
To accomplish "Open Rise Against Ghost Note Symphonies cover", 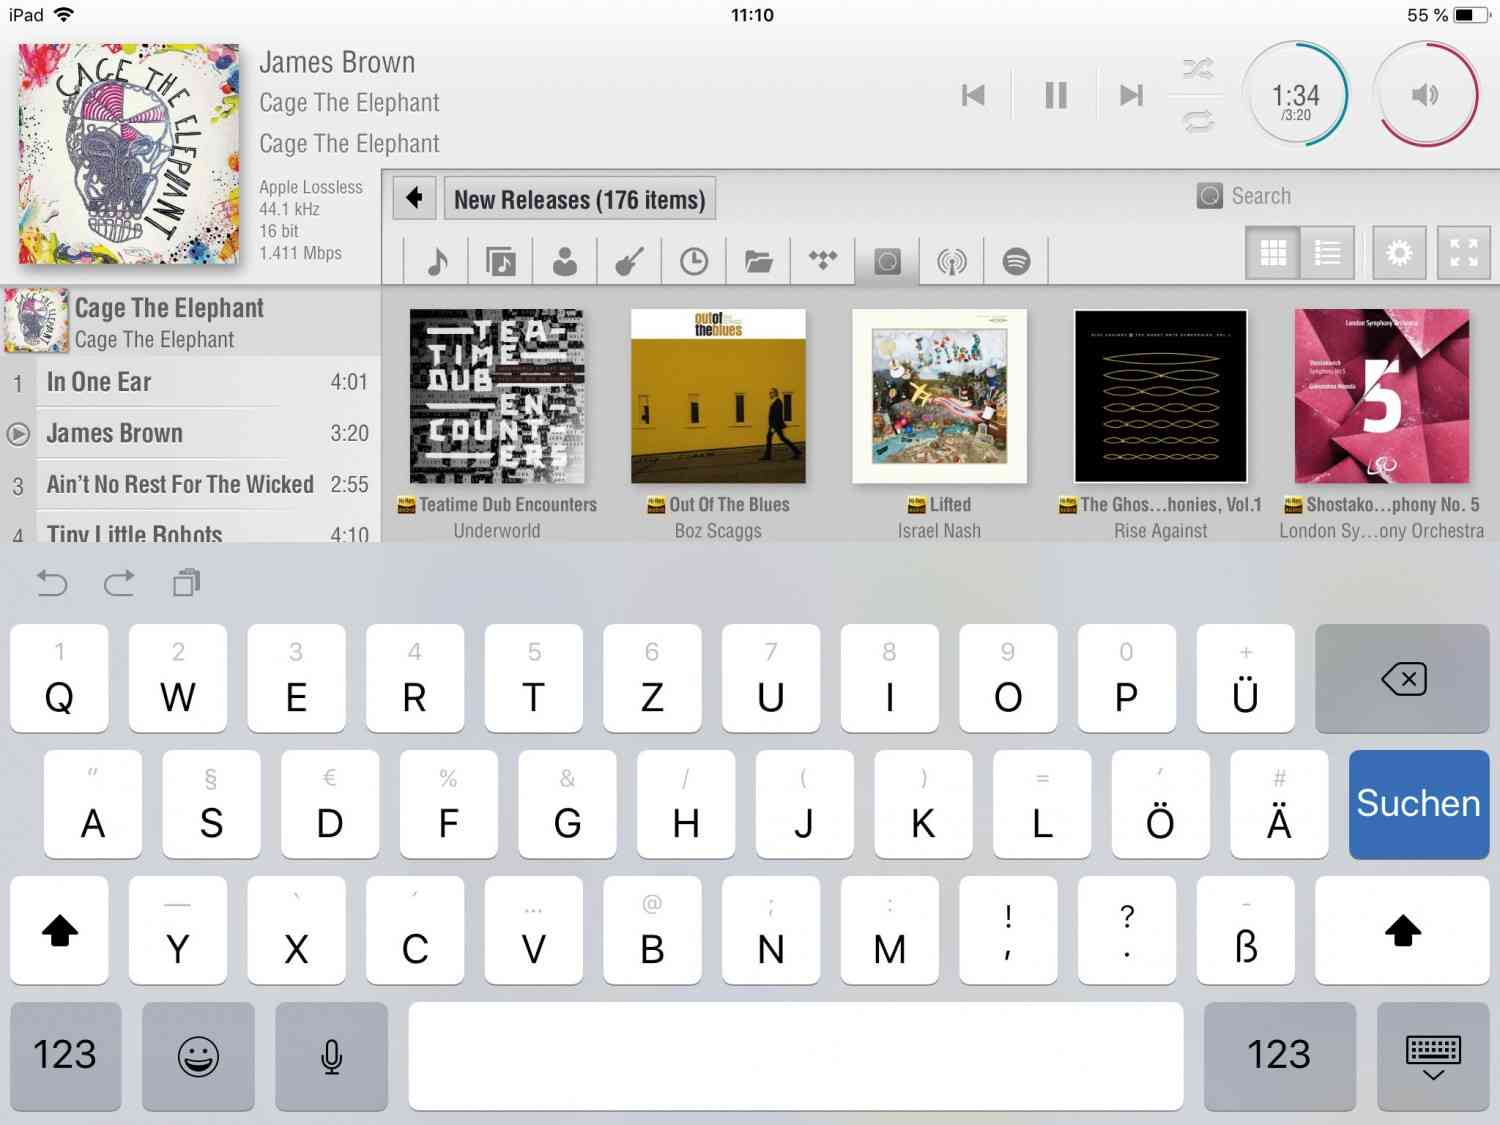I will tap(1160, 396).
